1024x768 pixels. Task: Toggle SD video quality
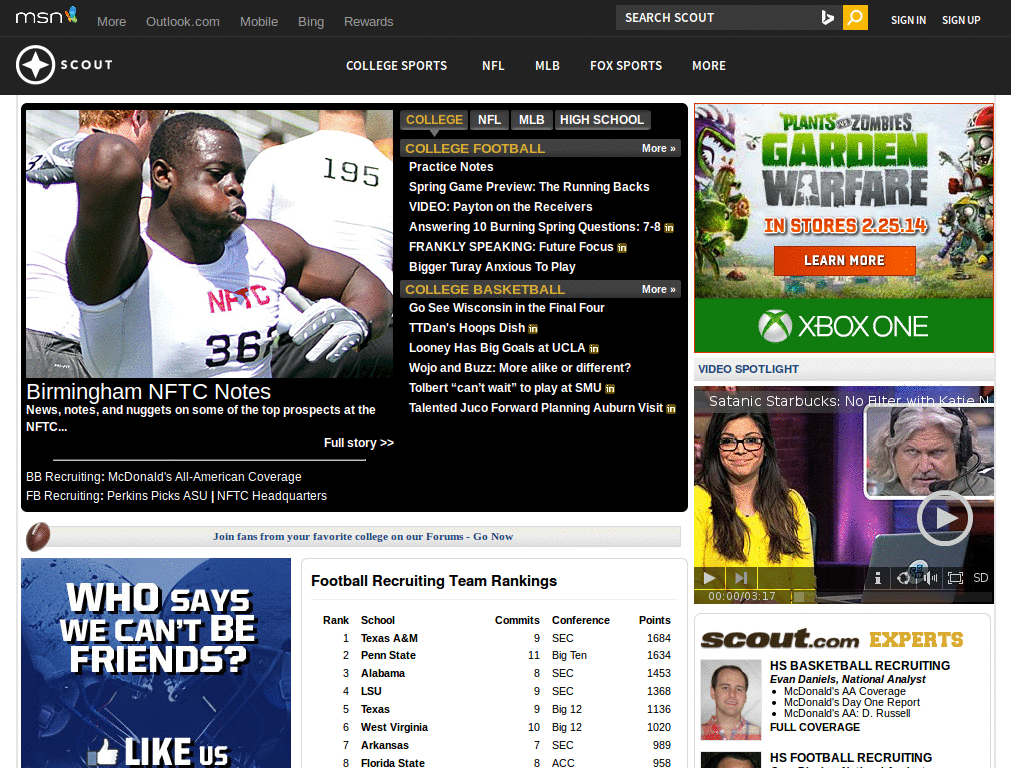point(980,578)
